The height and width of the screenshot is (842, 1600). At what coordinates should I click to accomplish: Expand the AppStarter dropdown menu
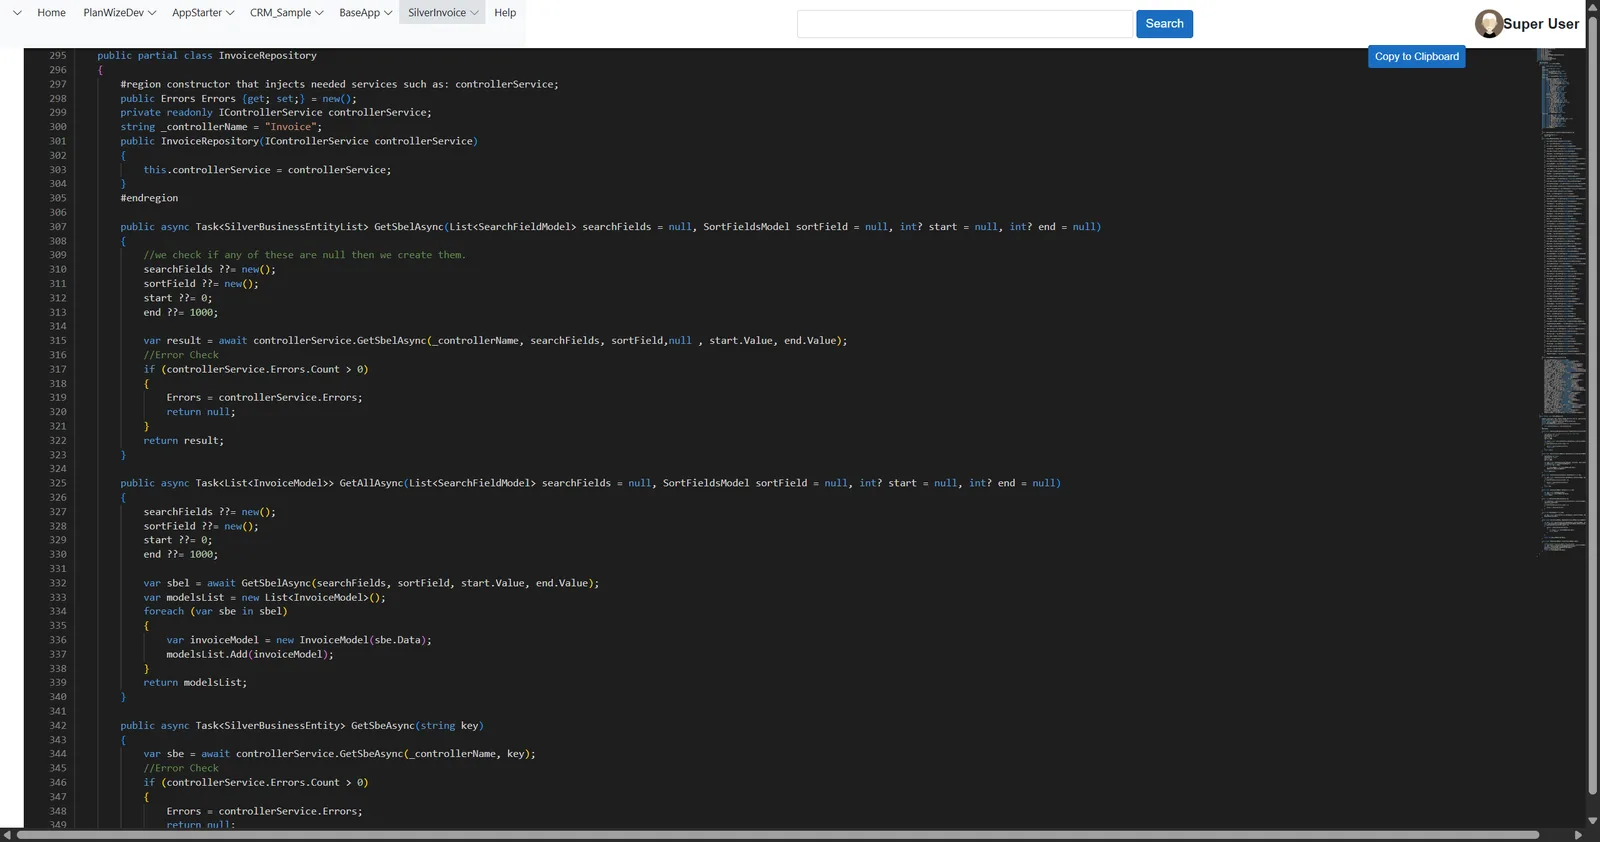click(x=203, y=13)
